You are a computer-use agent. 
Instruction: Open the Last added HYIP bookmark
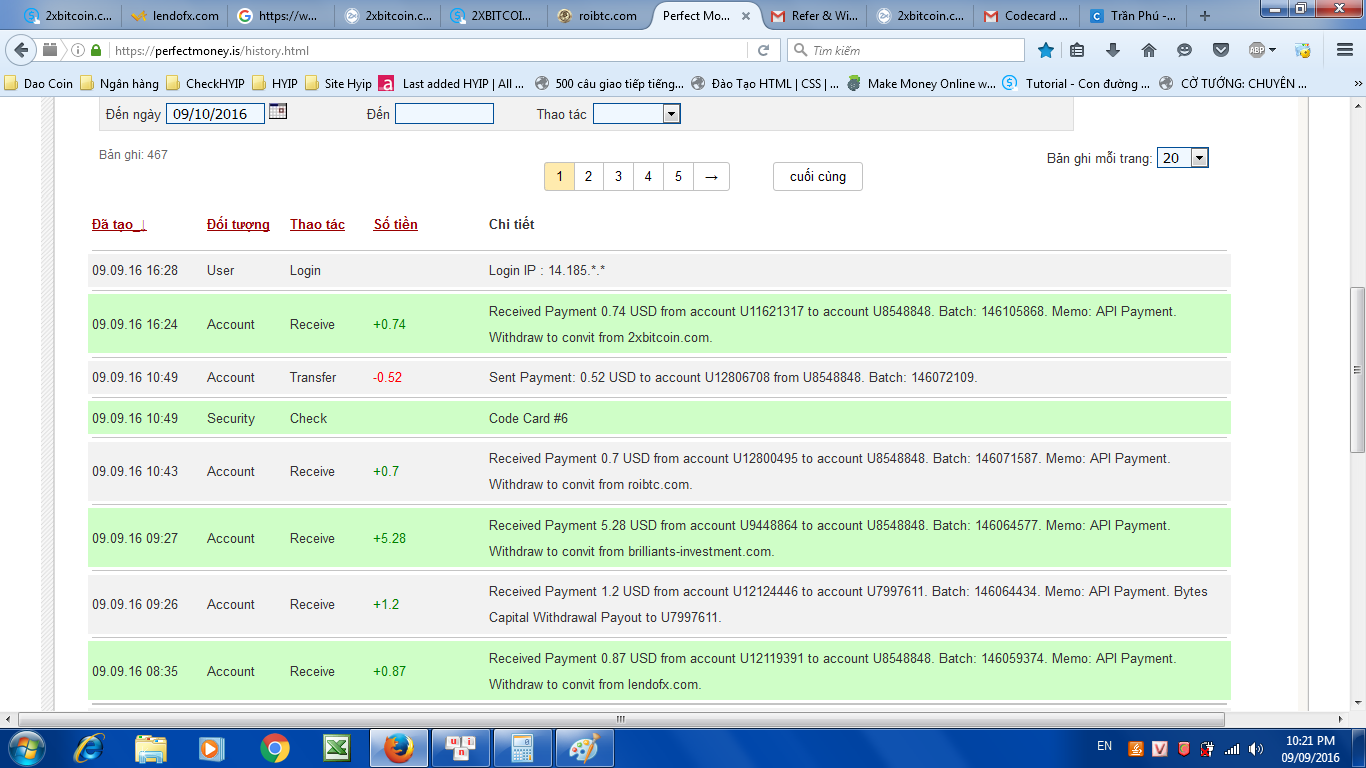(453, 84)
